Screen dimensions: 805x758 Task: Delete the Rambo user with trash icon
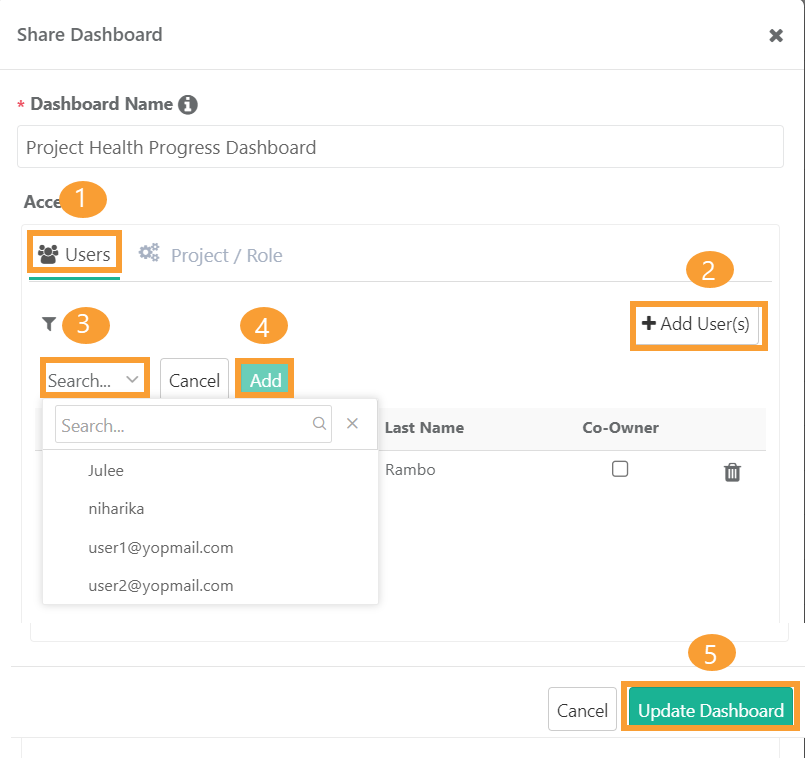pyautogui.click(x=732, y=472)
